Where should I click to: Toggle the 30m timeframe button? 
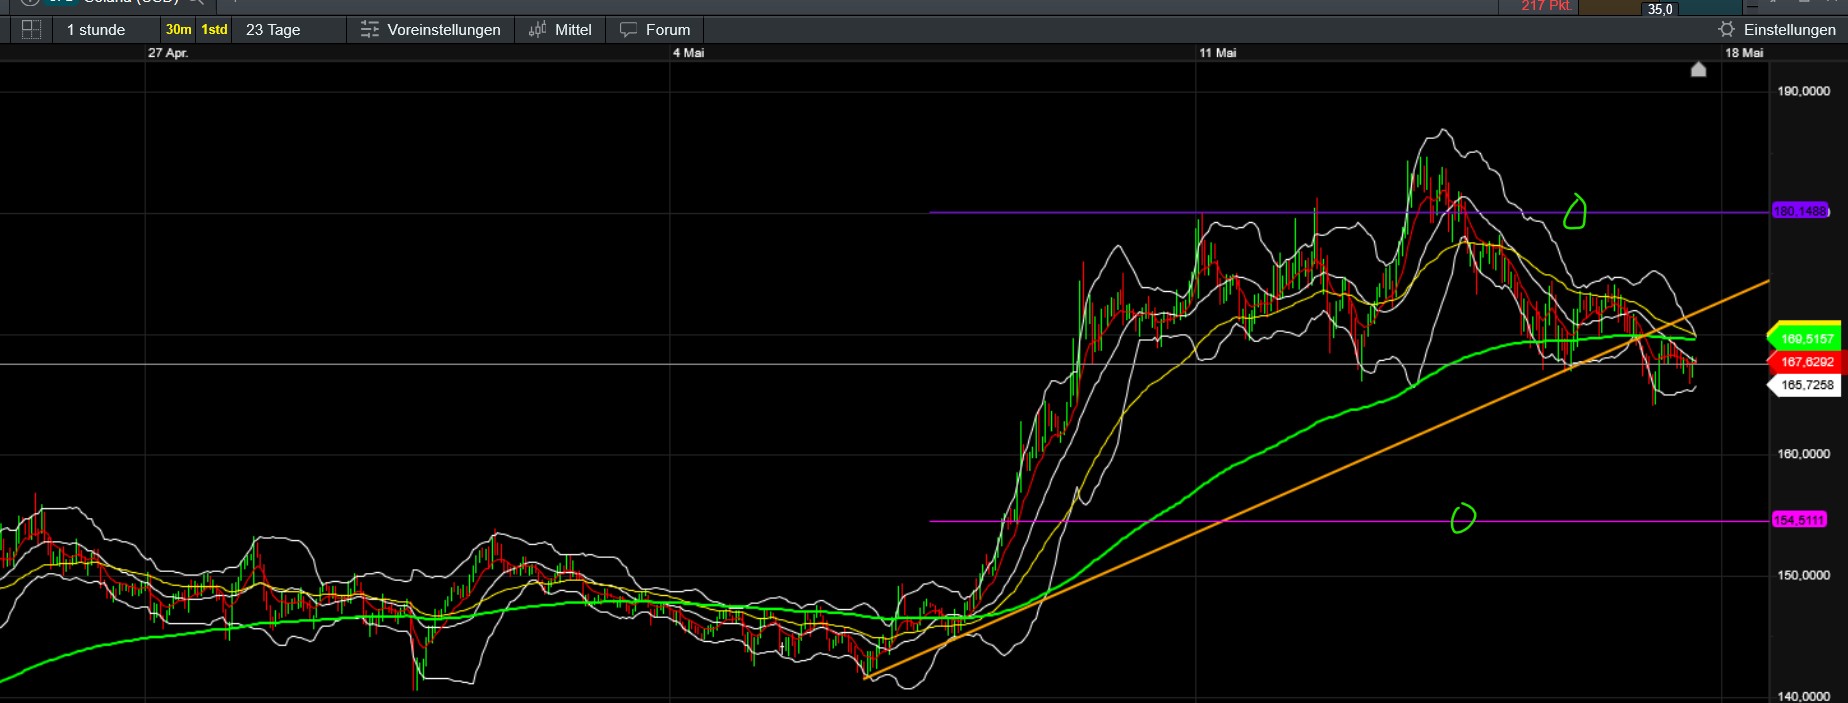click(178, 30)
